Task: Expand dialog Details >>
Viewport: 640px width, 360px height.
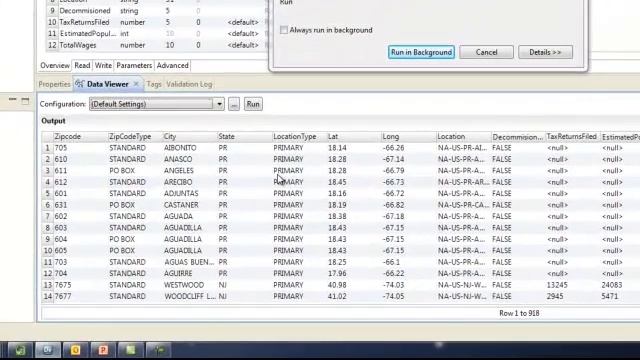Action: point(545,52)
